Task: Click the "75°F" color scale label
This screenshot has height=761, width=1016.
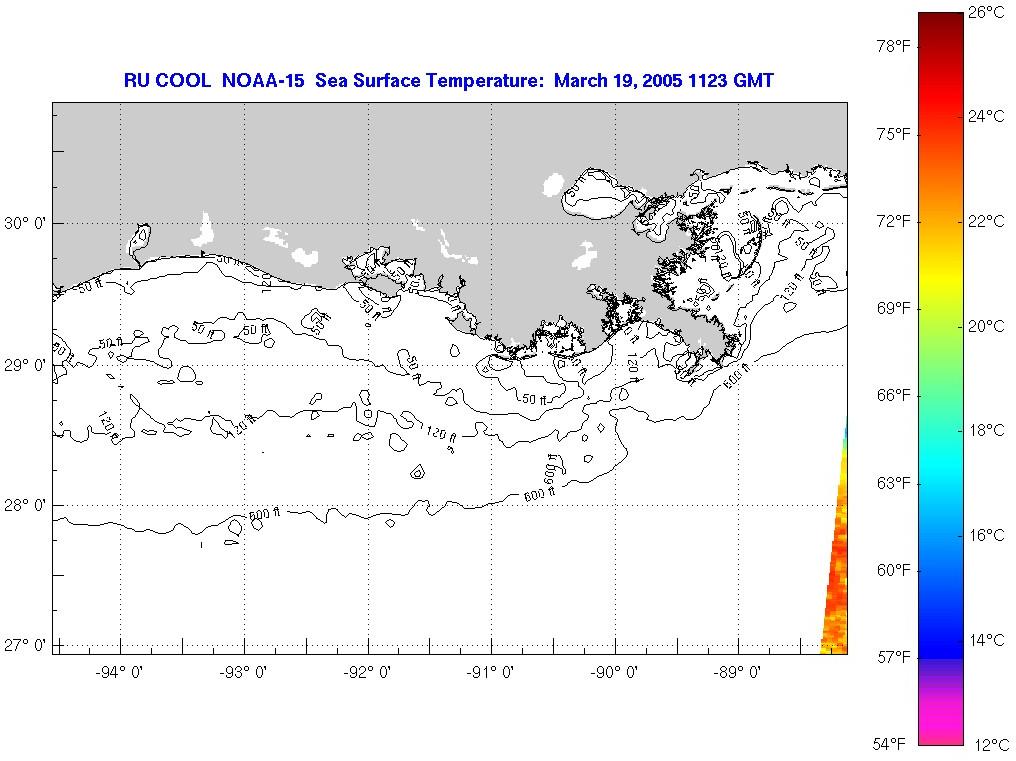Action: [893, 134]
